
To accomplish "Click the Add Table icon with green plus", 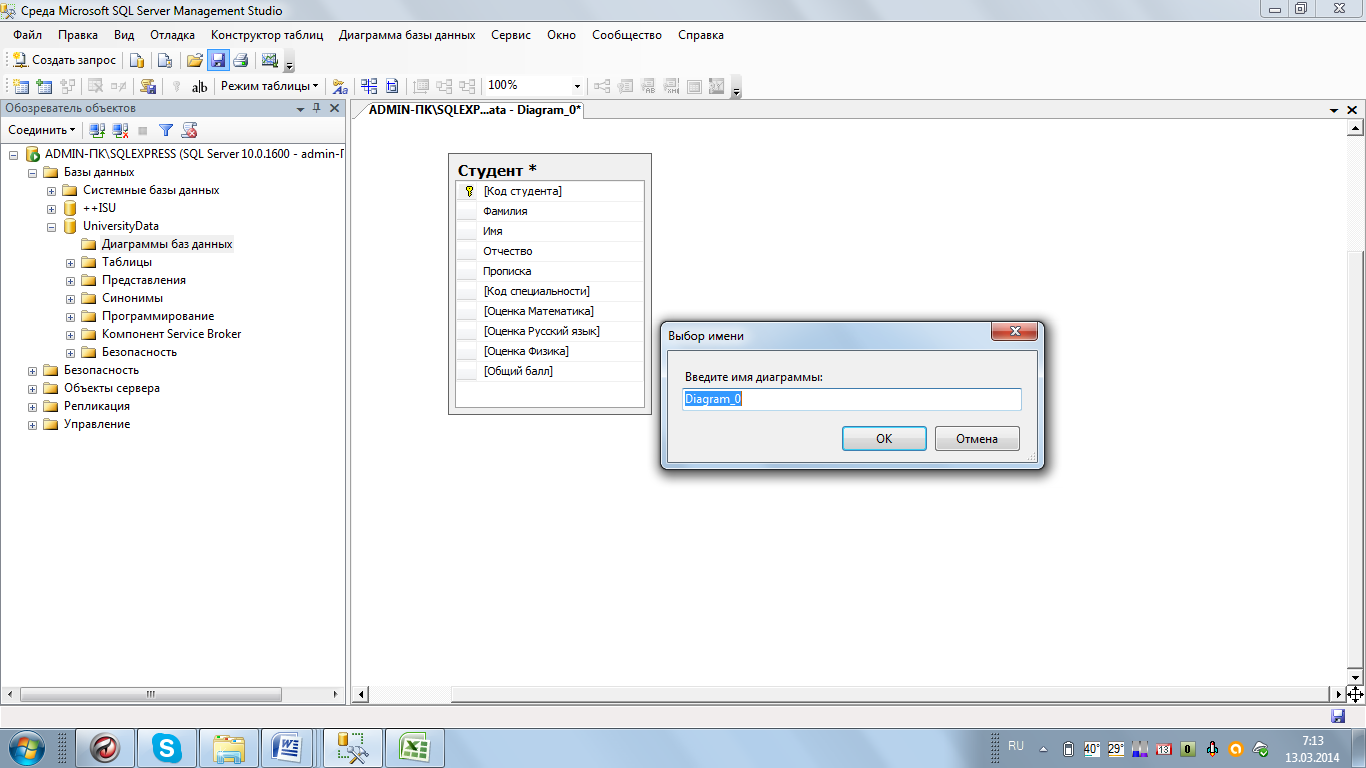I will coord(44,86).
